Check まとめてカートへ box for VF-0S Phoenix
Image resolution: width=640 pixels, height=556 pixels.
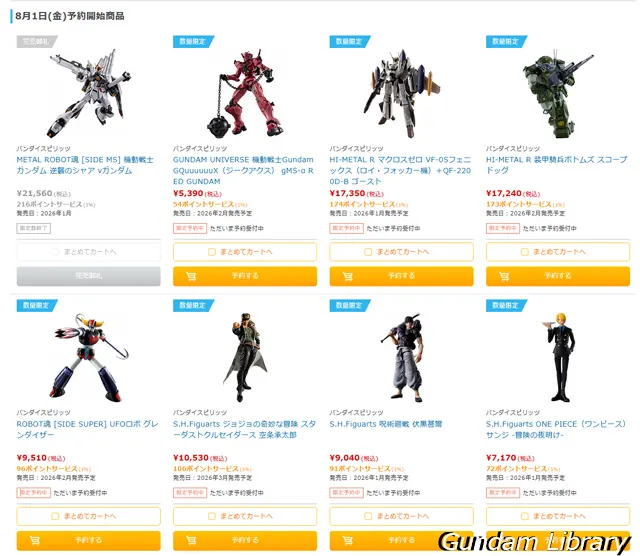[x=368, y=252]
